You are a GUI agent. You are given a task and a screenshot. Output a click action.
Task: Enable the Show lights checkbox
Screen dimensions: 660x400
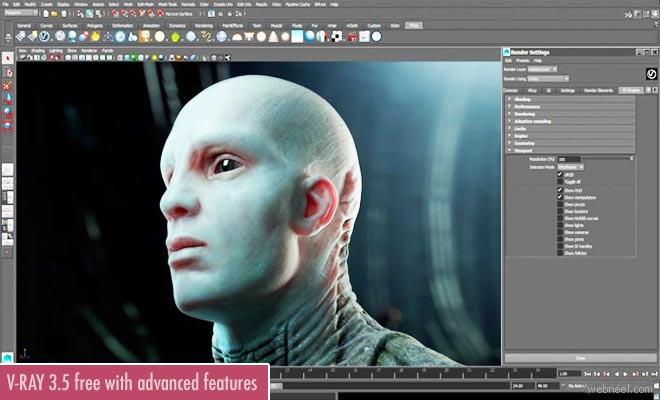[560, 225]
